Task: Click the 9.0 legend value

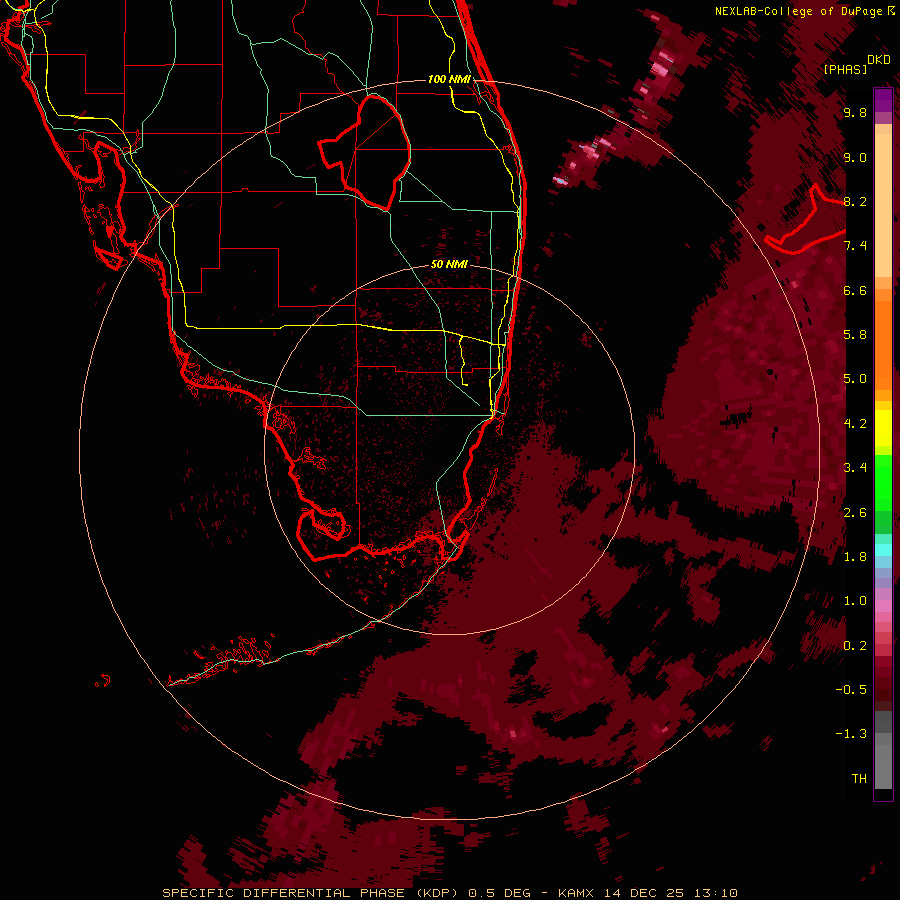Action: click(x=855, y=157)
